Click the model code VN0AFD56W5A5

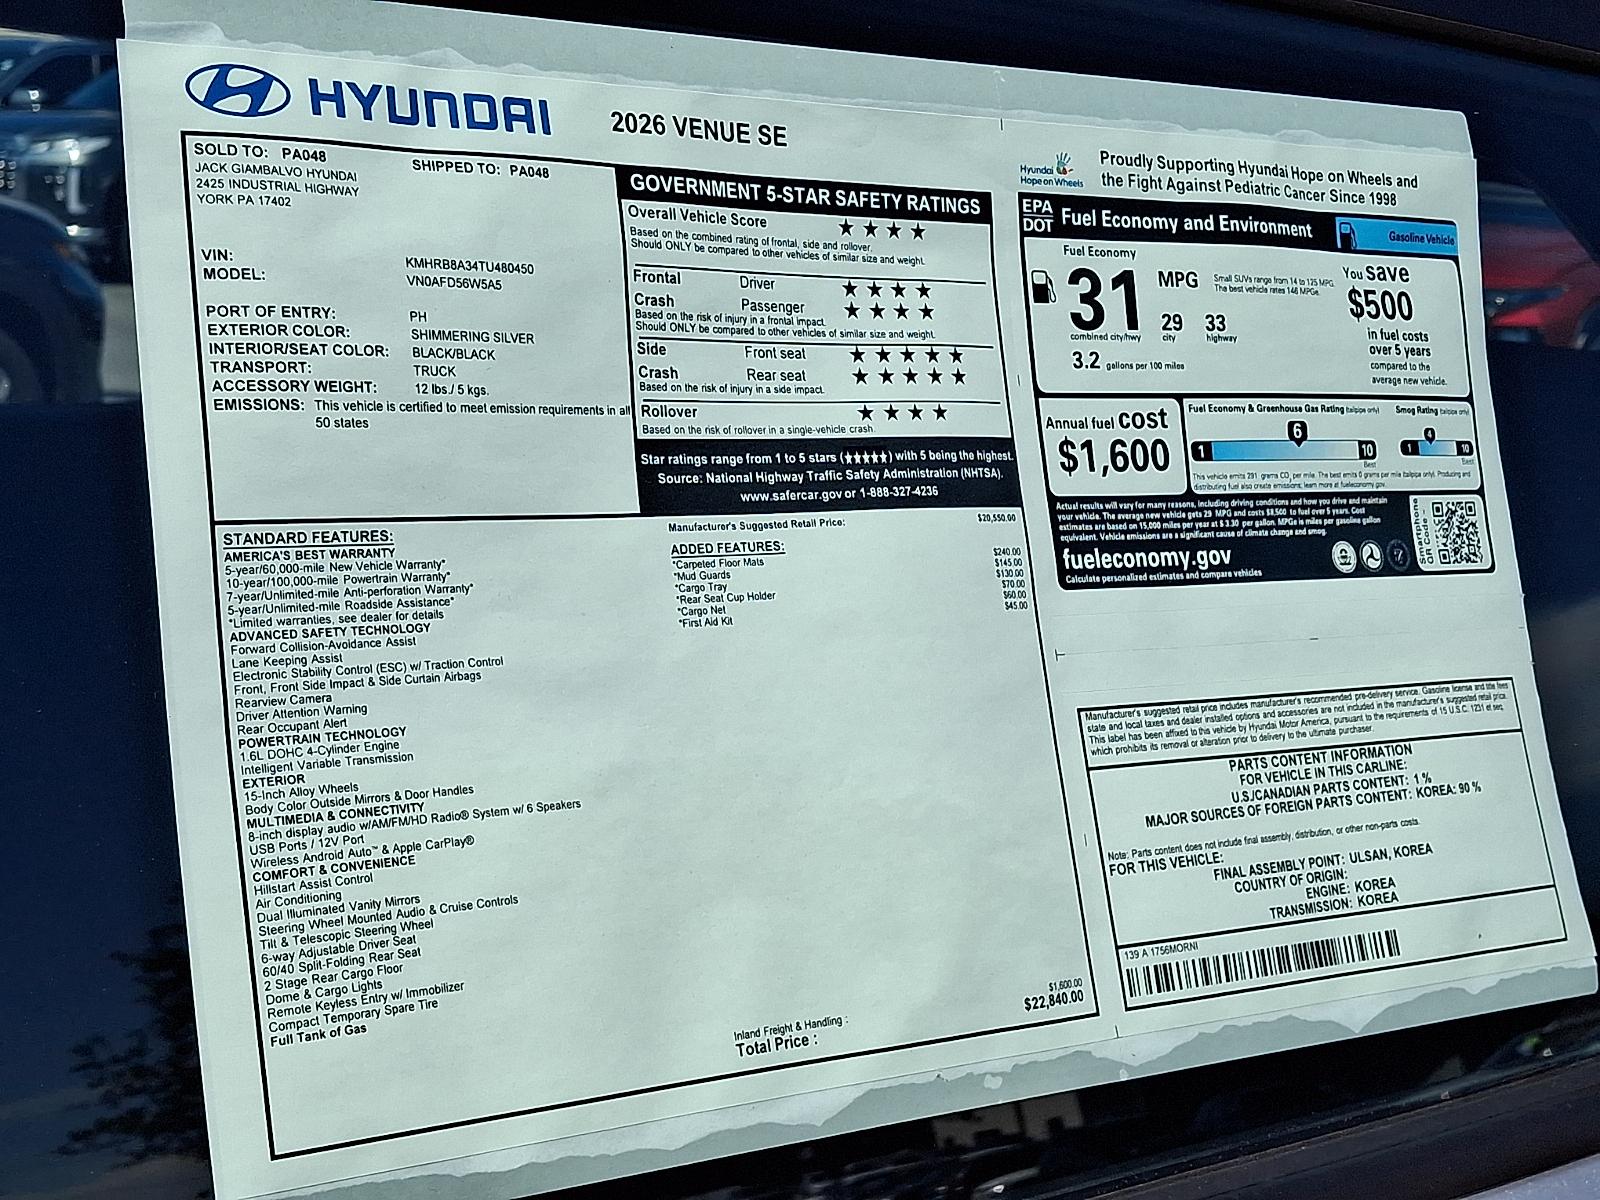click(x=454, y=283)
